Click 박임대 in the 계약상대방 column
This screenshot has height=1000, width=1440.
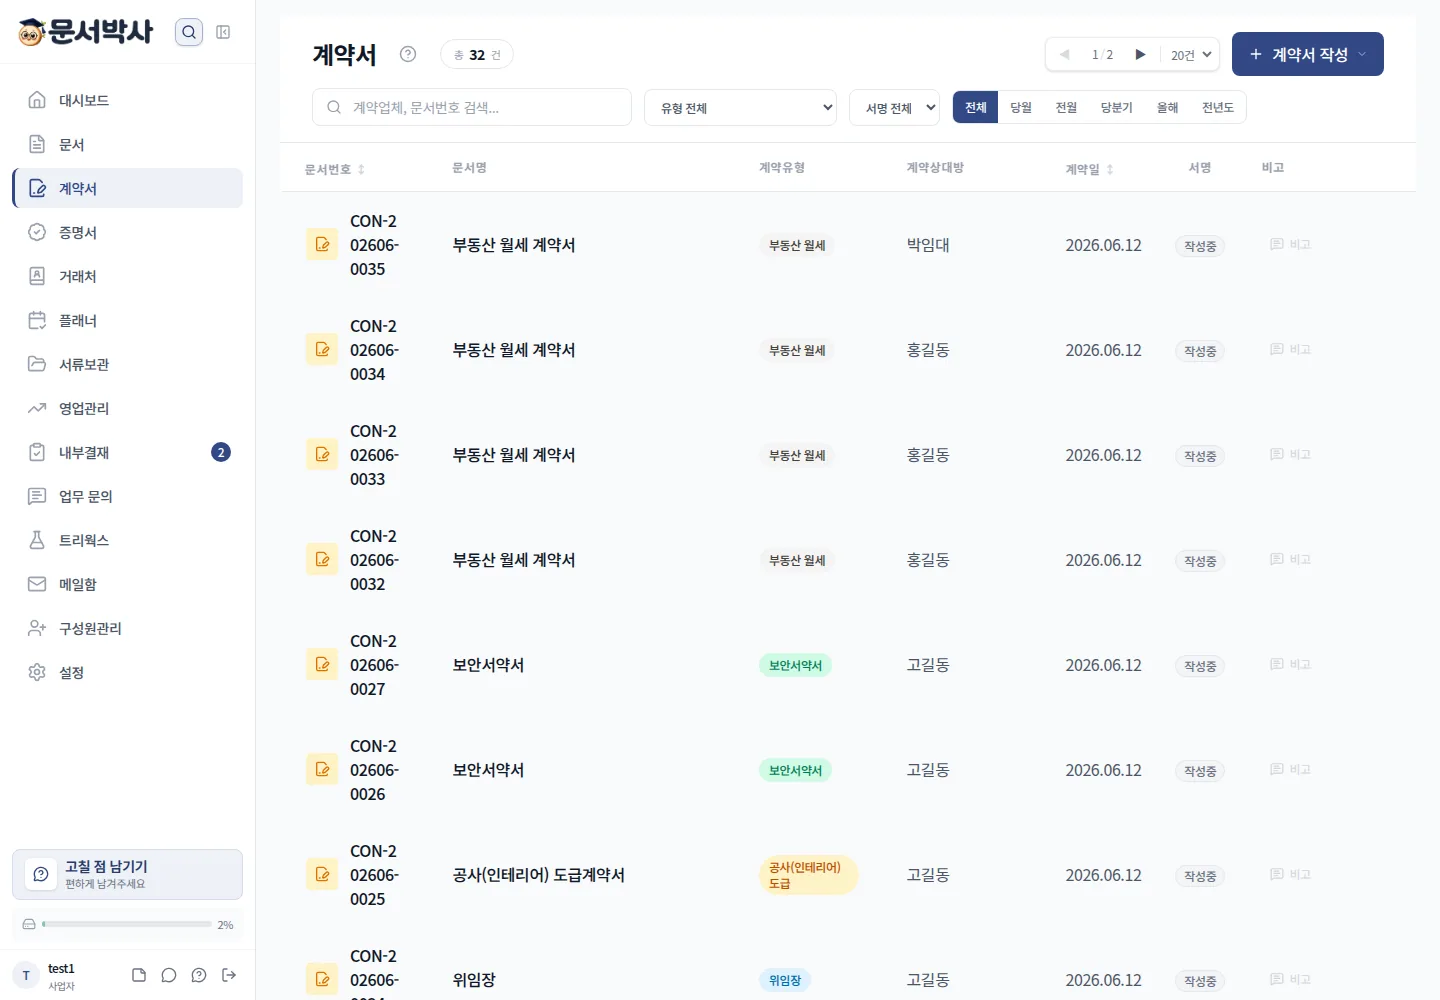click(928, 245)
